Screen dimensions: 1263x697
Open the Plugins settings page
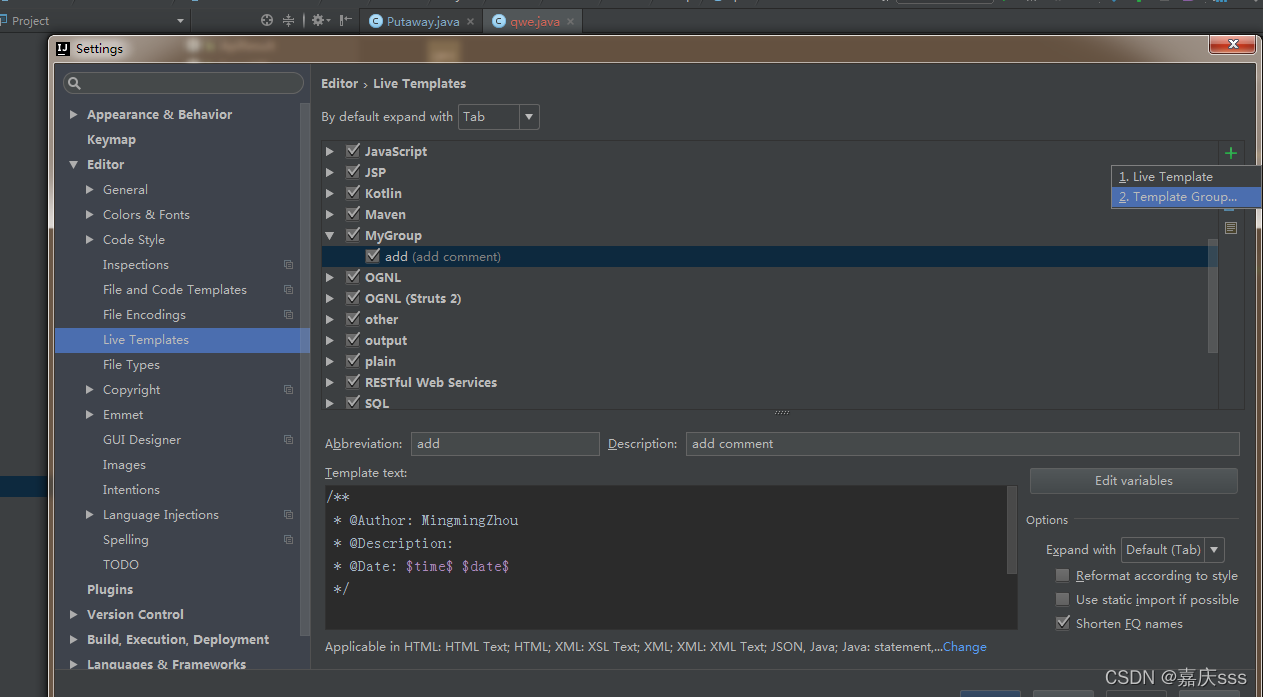[110, 590]
